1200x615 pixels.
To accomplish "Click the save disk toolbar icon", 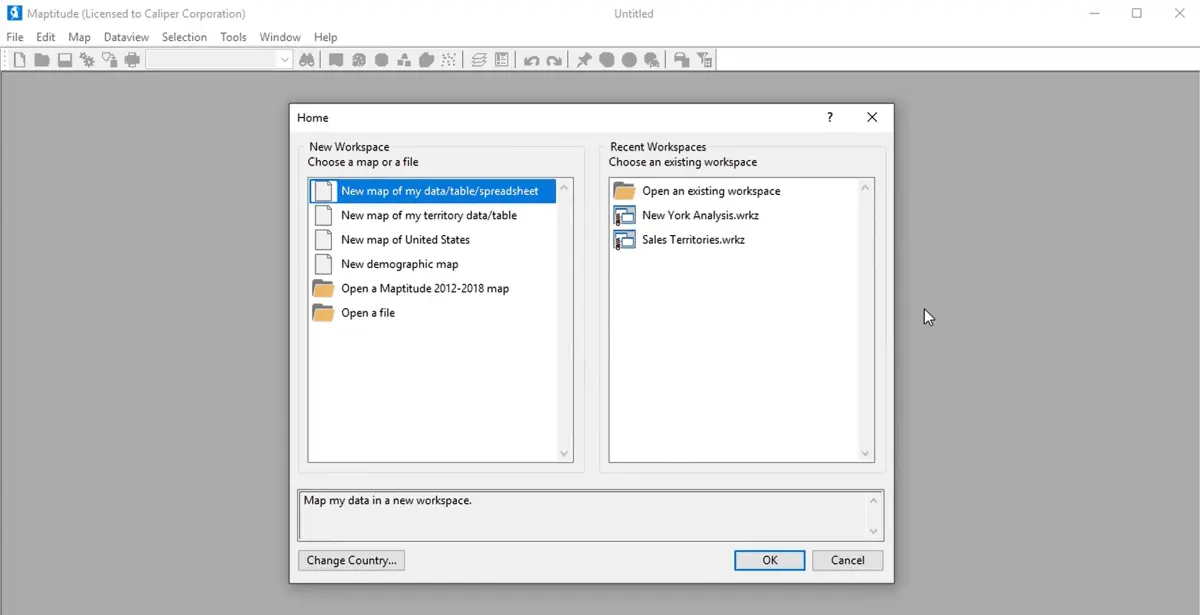I will click(x=65, y=60).
